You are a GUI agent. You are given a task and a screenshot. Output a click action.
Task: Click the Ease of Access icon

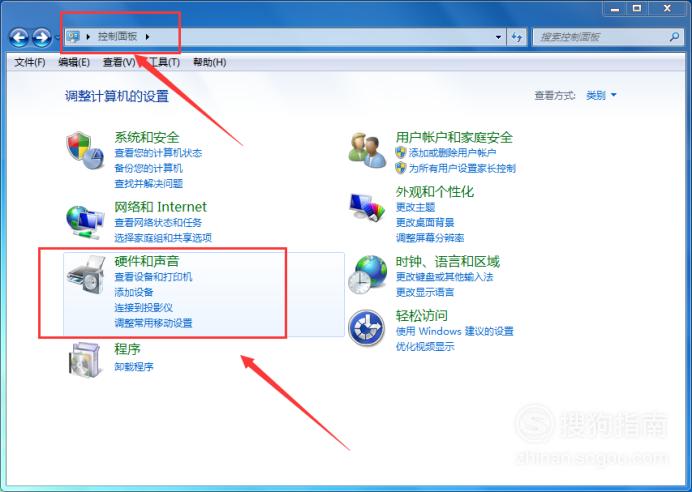coord(367,328)
